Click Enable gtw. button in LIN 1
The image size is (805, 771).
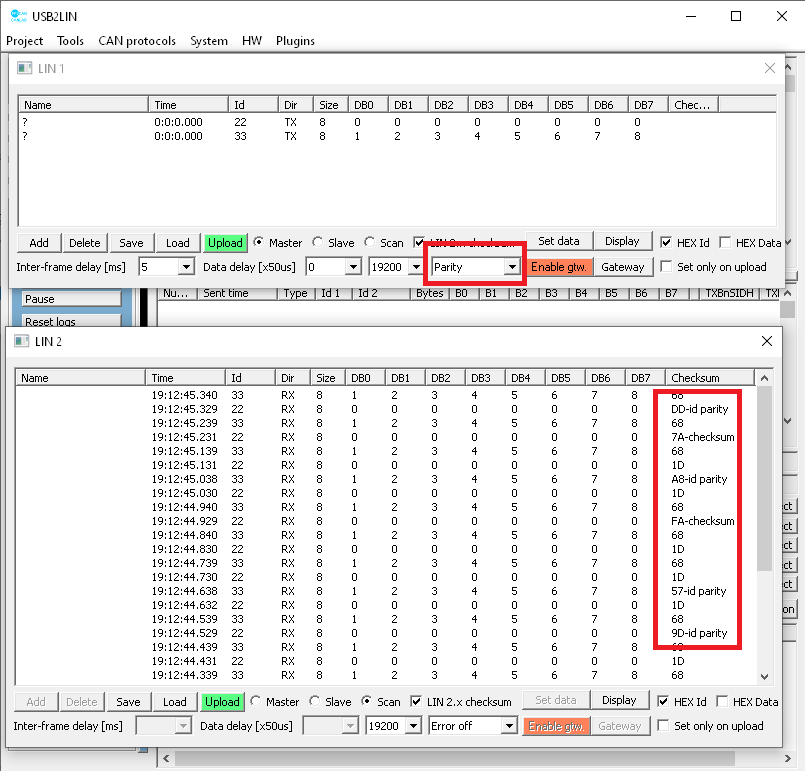559,267
